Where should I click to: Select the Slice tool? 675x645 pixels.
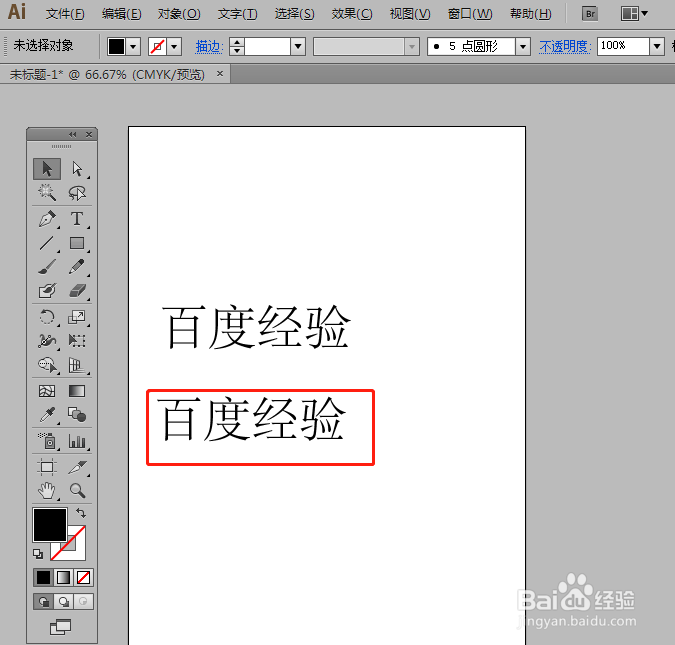pyautogui.click(x=77, y=467)
